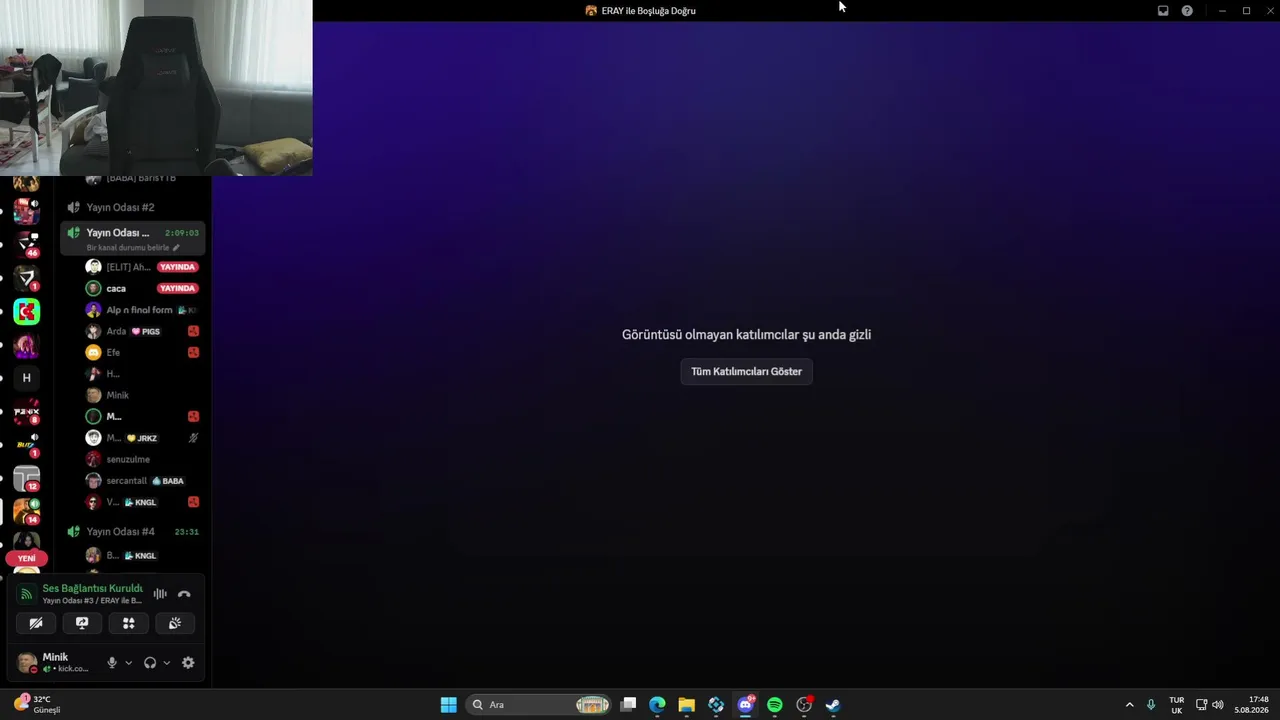The height and width of the screenshot is (720, 1280).
Task: Open F2NIX server with badge 8
Action: pos(27,411)
